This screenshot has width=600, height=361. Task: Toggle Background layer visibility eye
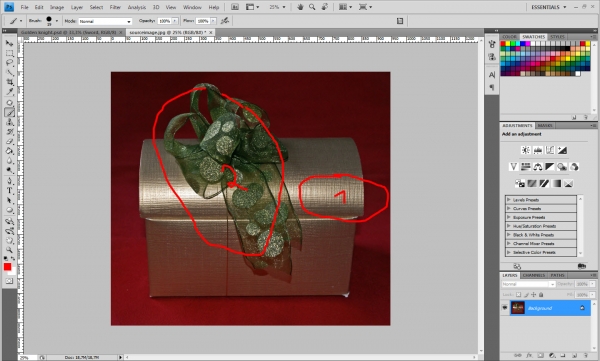(505, 307)
